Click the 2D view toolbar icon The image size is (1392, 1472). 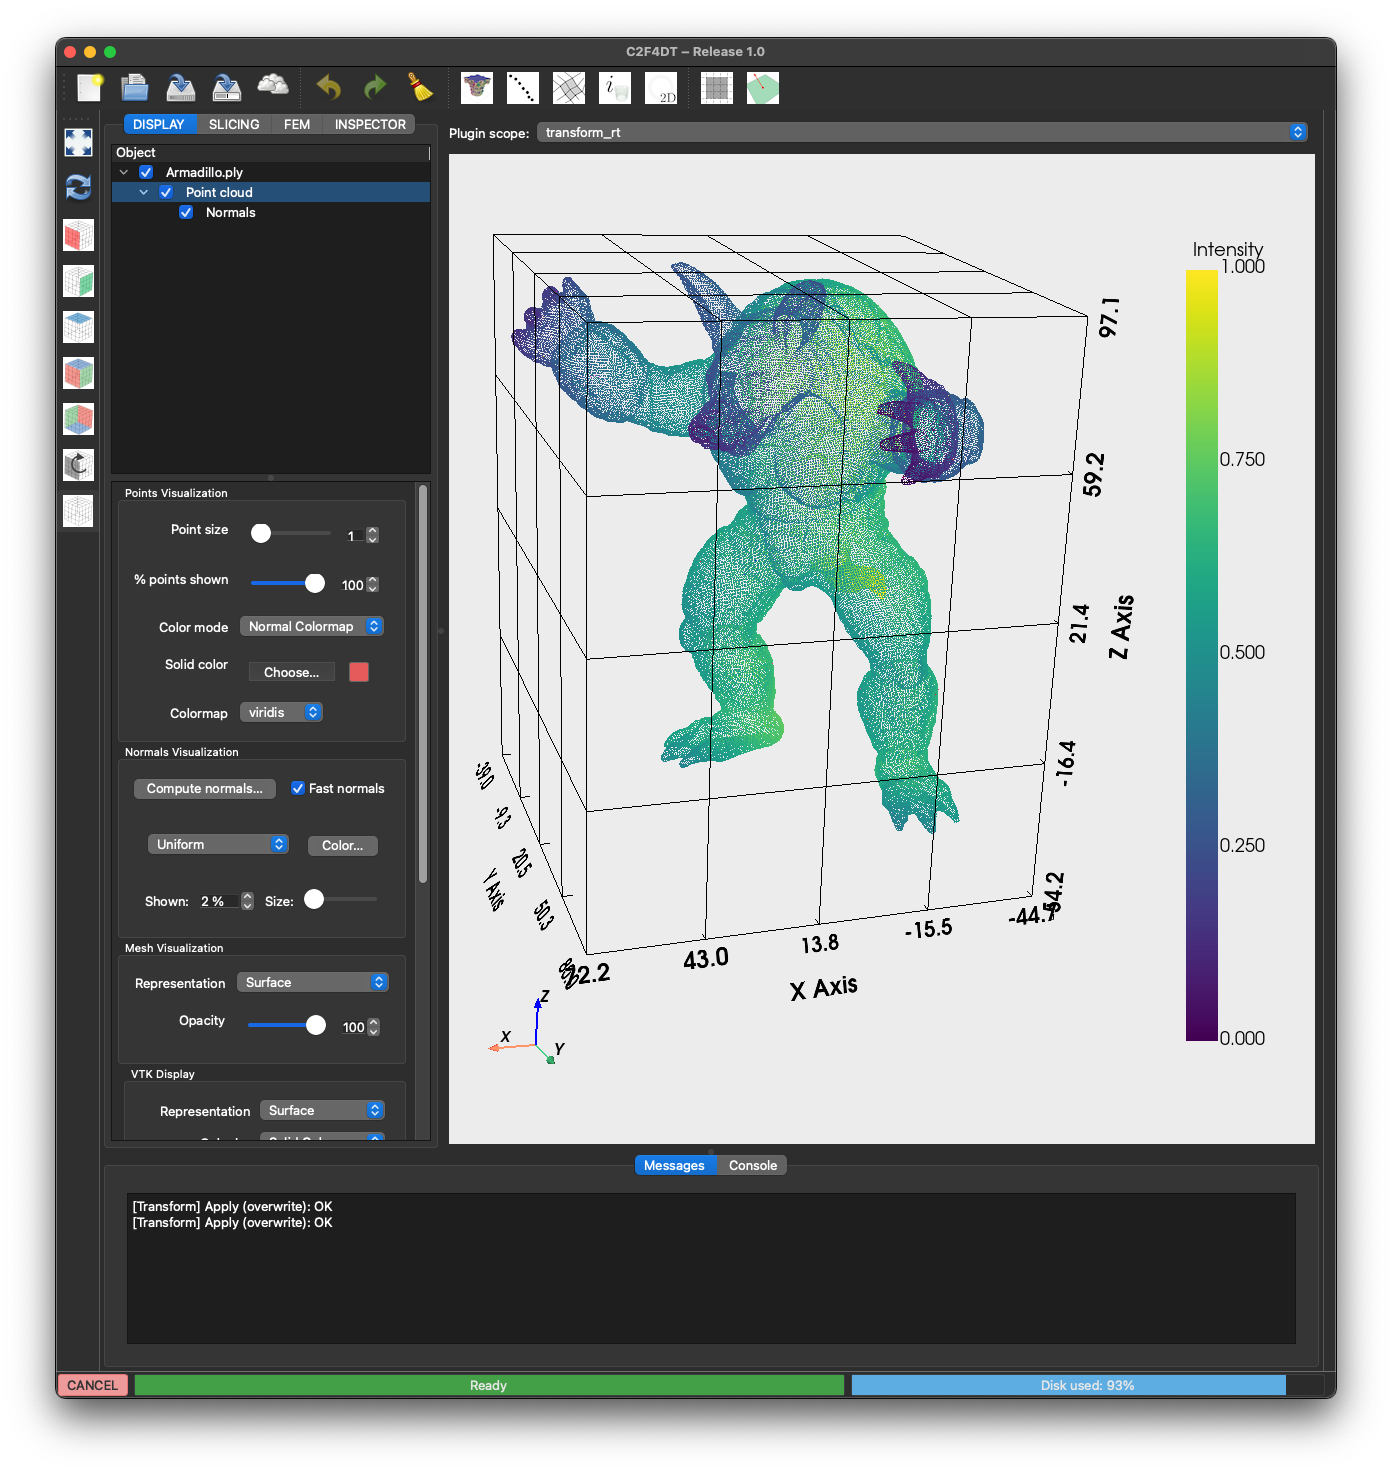coord(661,88)
